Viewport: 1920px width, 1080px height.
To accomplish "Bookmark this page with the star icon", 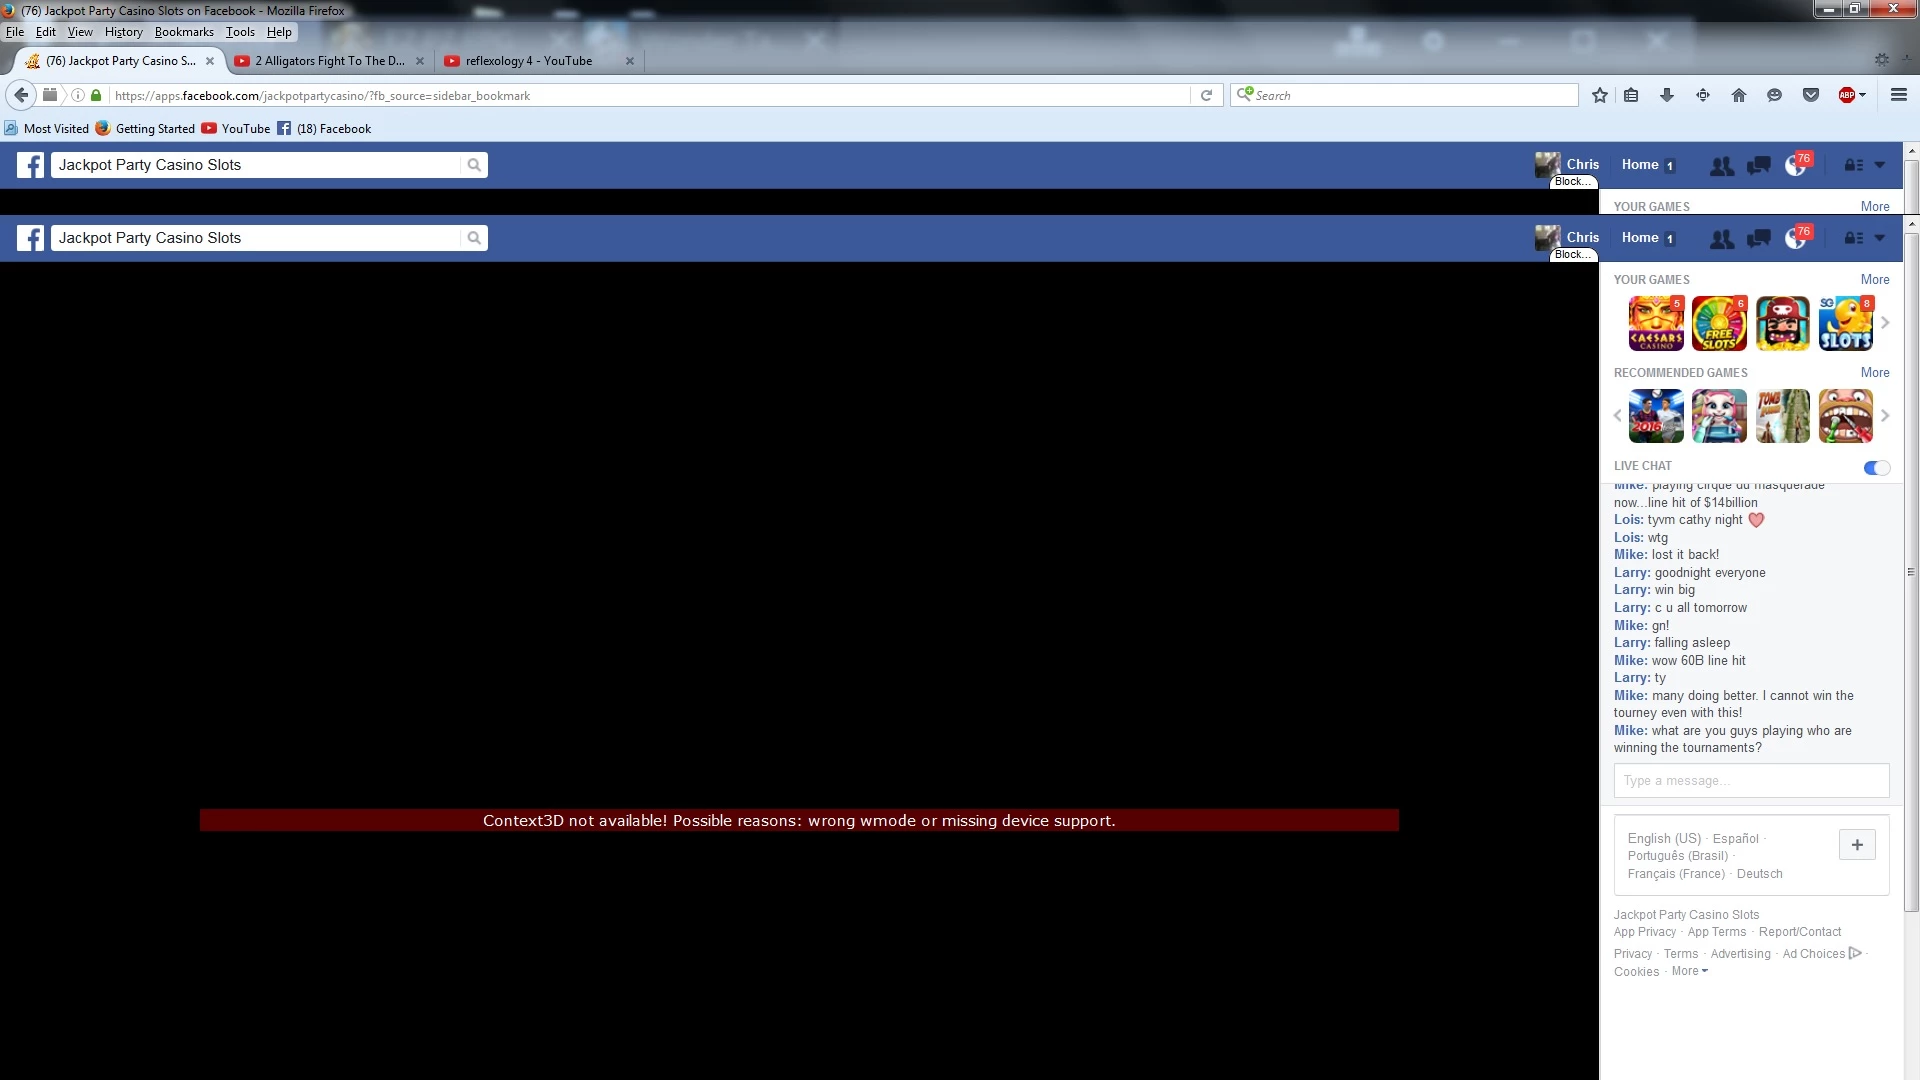I will point(1600,95).
